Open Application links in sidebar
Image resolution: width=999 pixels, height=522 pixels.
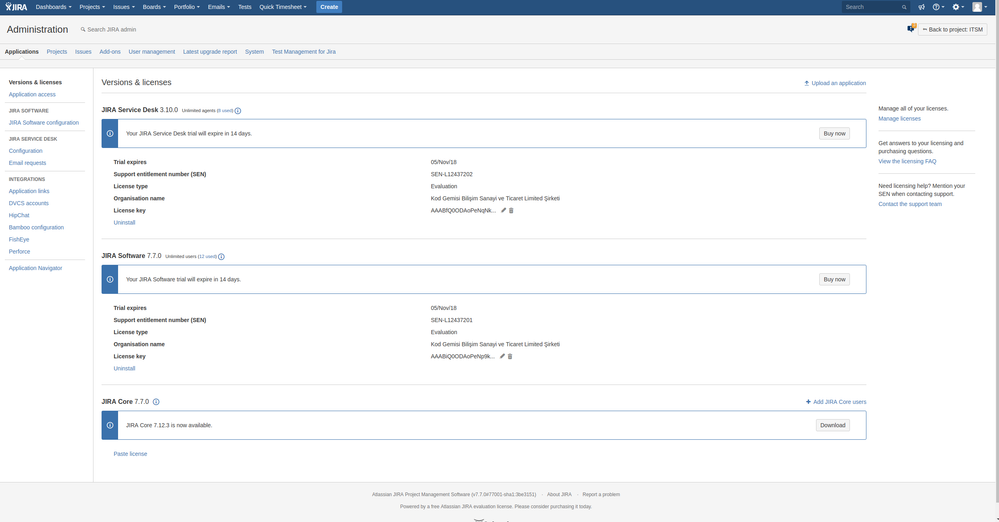point(29,191)
